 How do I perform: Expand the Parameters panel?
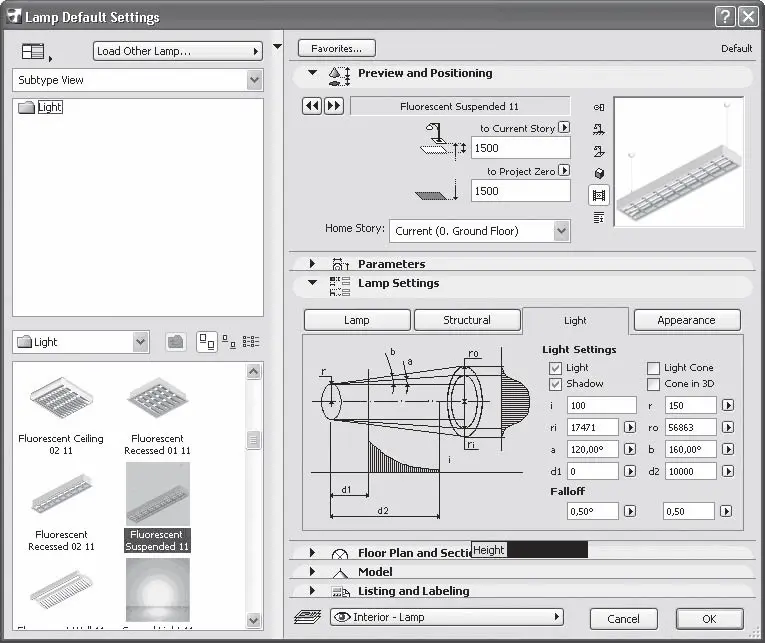coord(312,263)
